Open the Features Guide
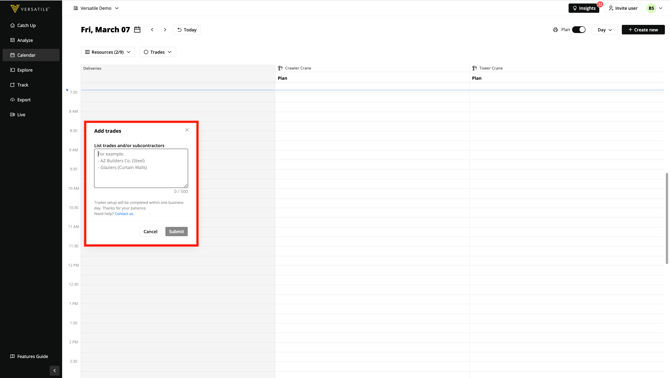This screenshot has width=670, height=378. pyautogui.click(x=29, y=356)
